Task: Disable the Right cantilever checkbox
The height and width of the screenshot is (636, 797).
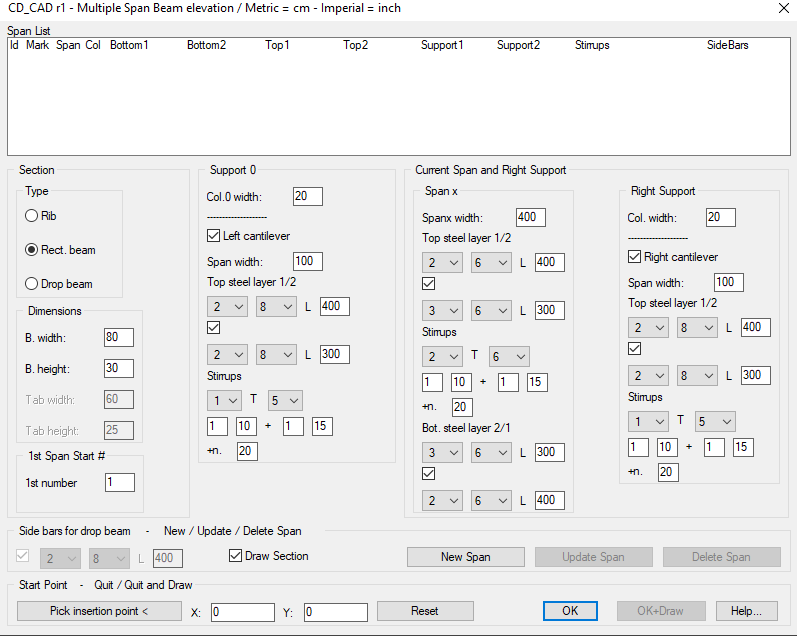Action: click(x=635, y=257)
